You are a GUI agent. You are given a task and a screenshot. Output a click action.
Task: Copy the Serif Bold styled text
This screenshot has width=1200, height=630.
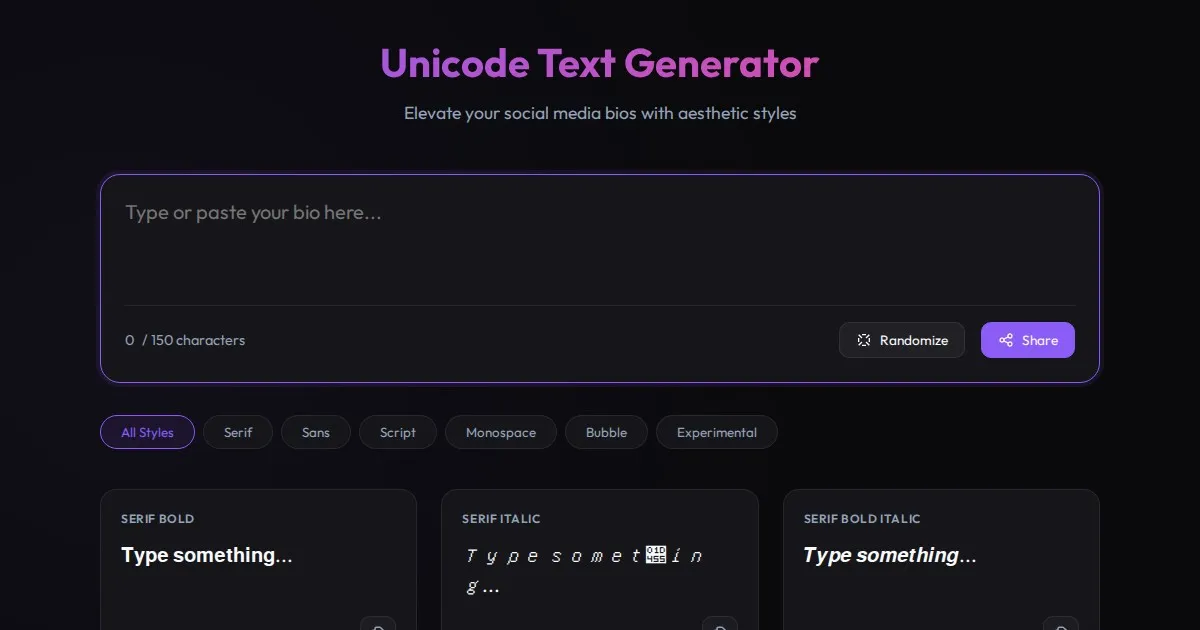(x=378, y=625)
